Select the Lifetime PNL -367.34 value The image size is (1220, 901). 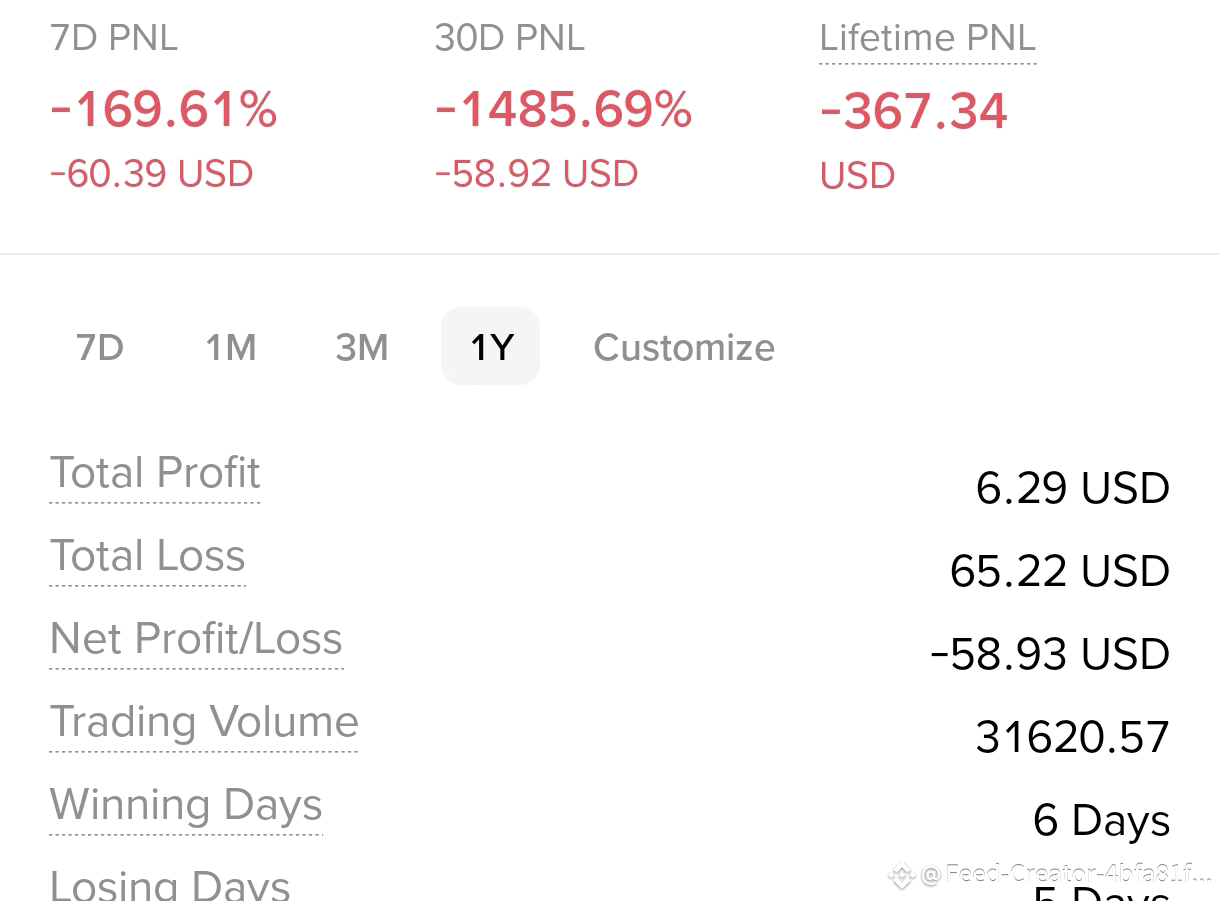coord(914,111)
